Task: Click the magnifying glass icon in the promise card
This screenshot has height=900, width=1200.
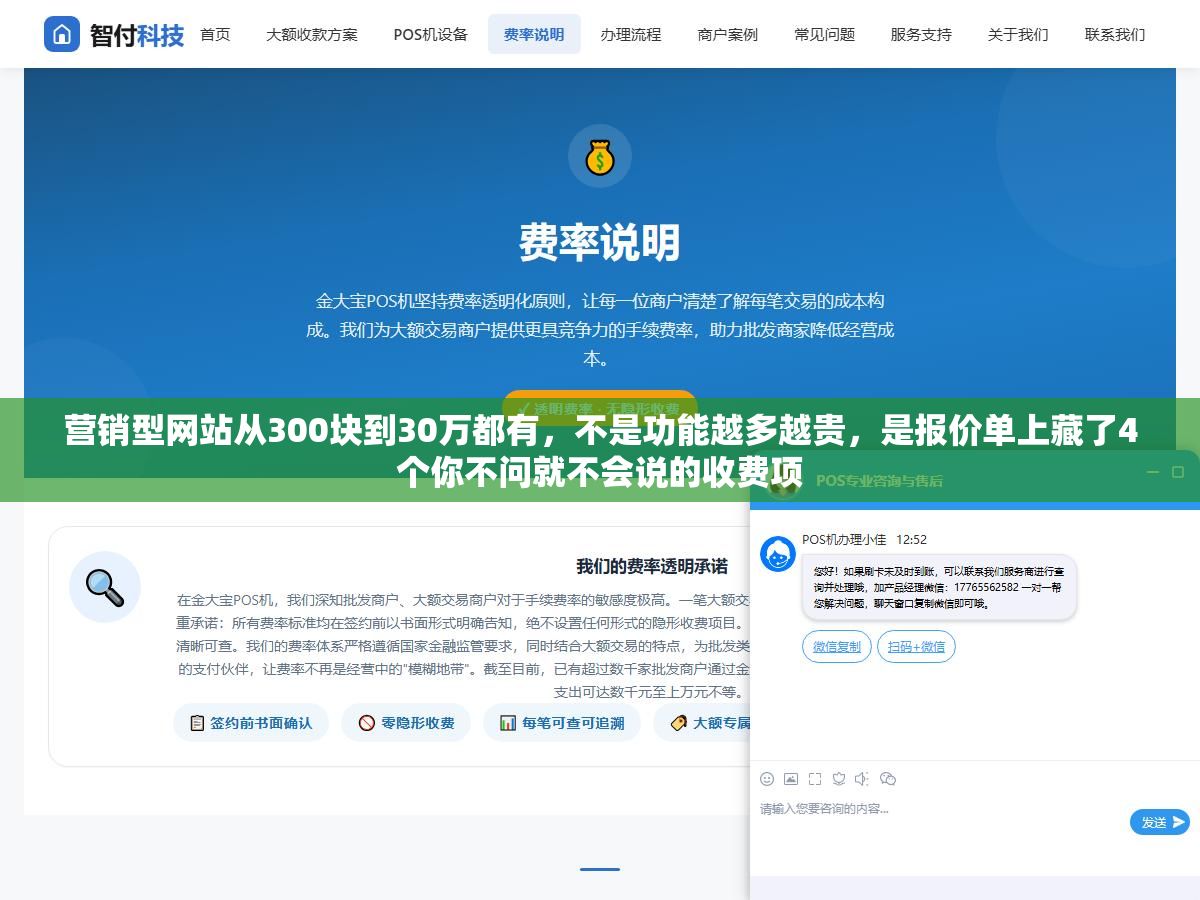Action: (x=105, y=587)
